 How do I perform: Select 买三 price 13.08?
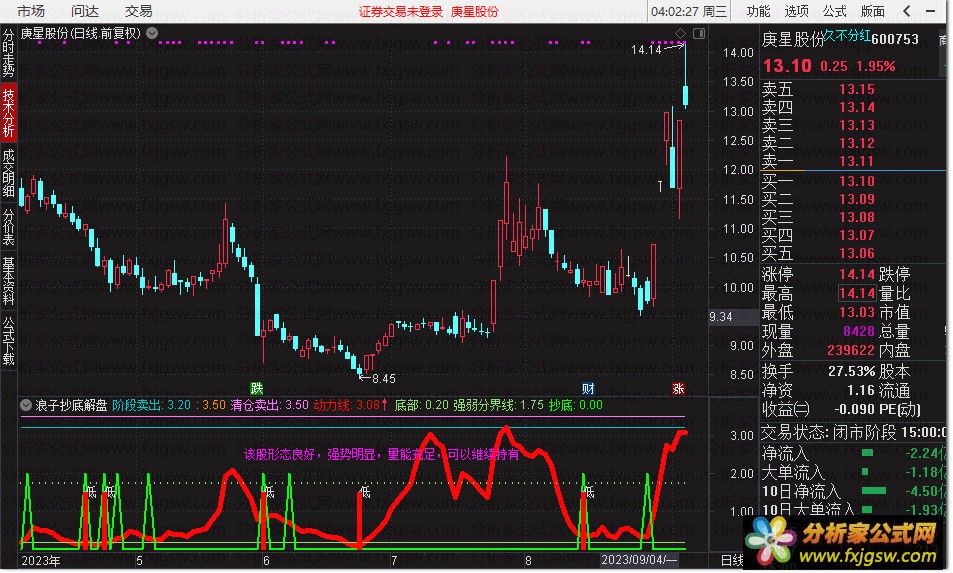856,217
